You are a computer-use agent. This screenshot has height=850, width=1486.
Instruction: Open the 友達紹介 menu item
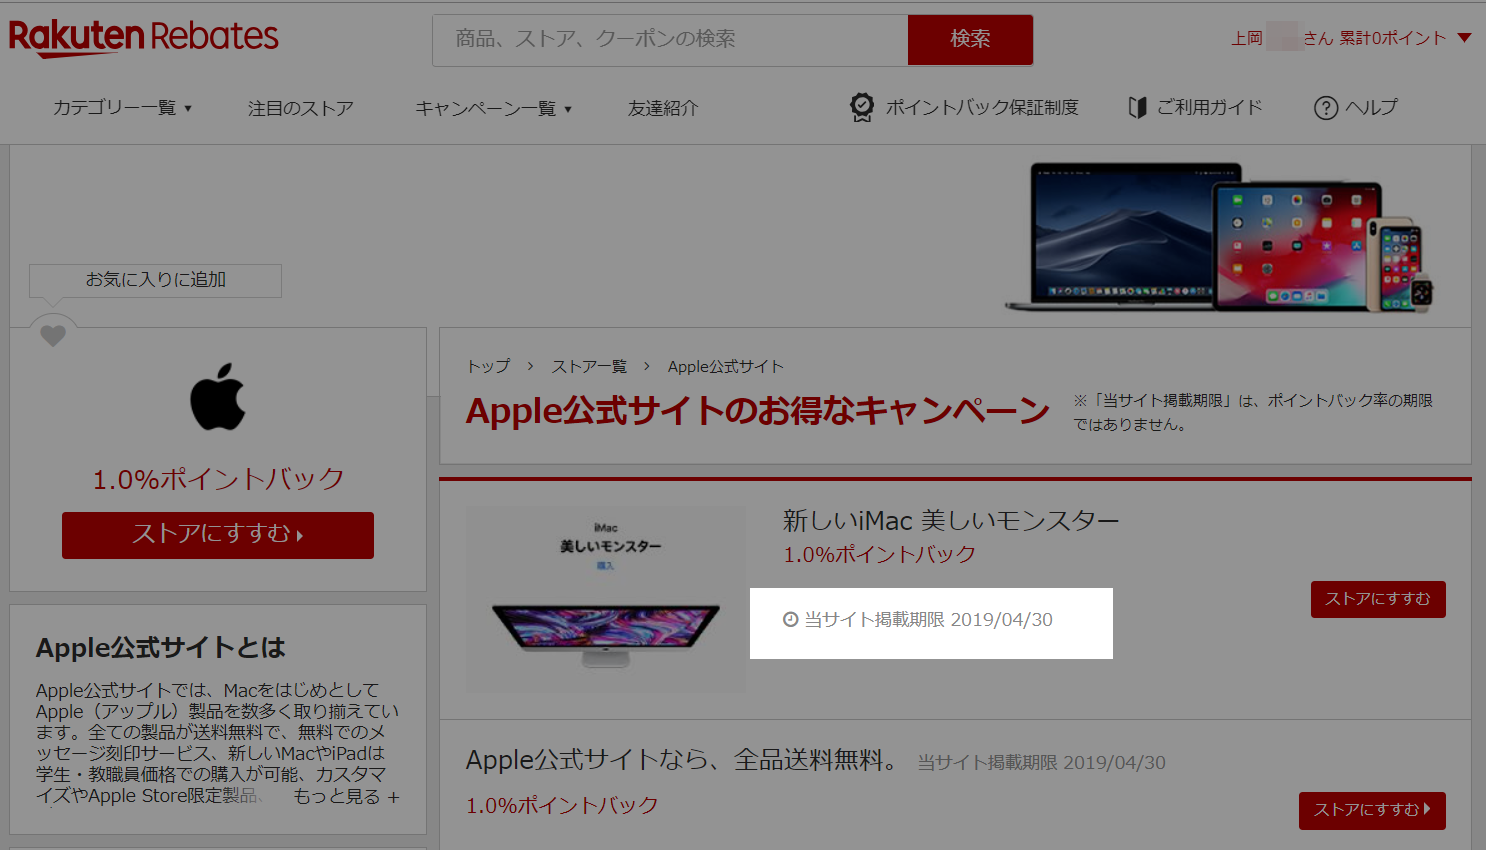(663, 108)
